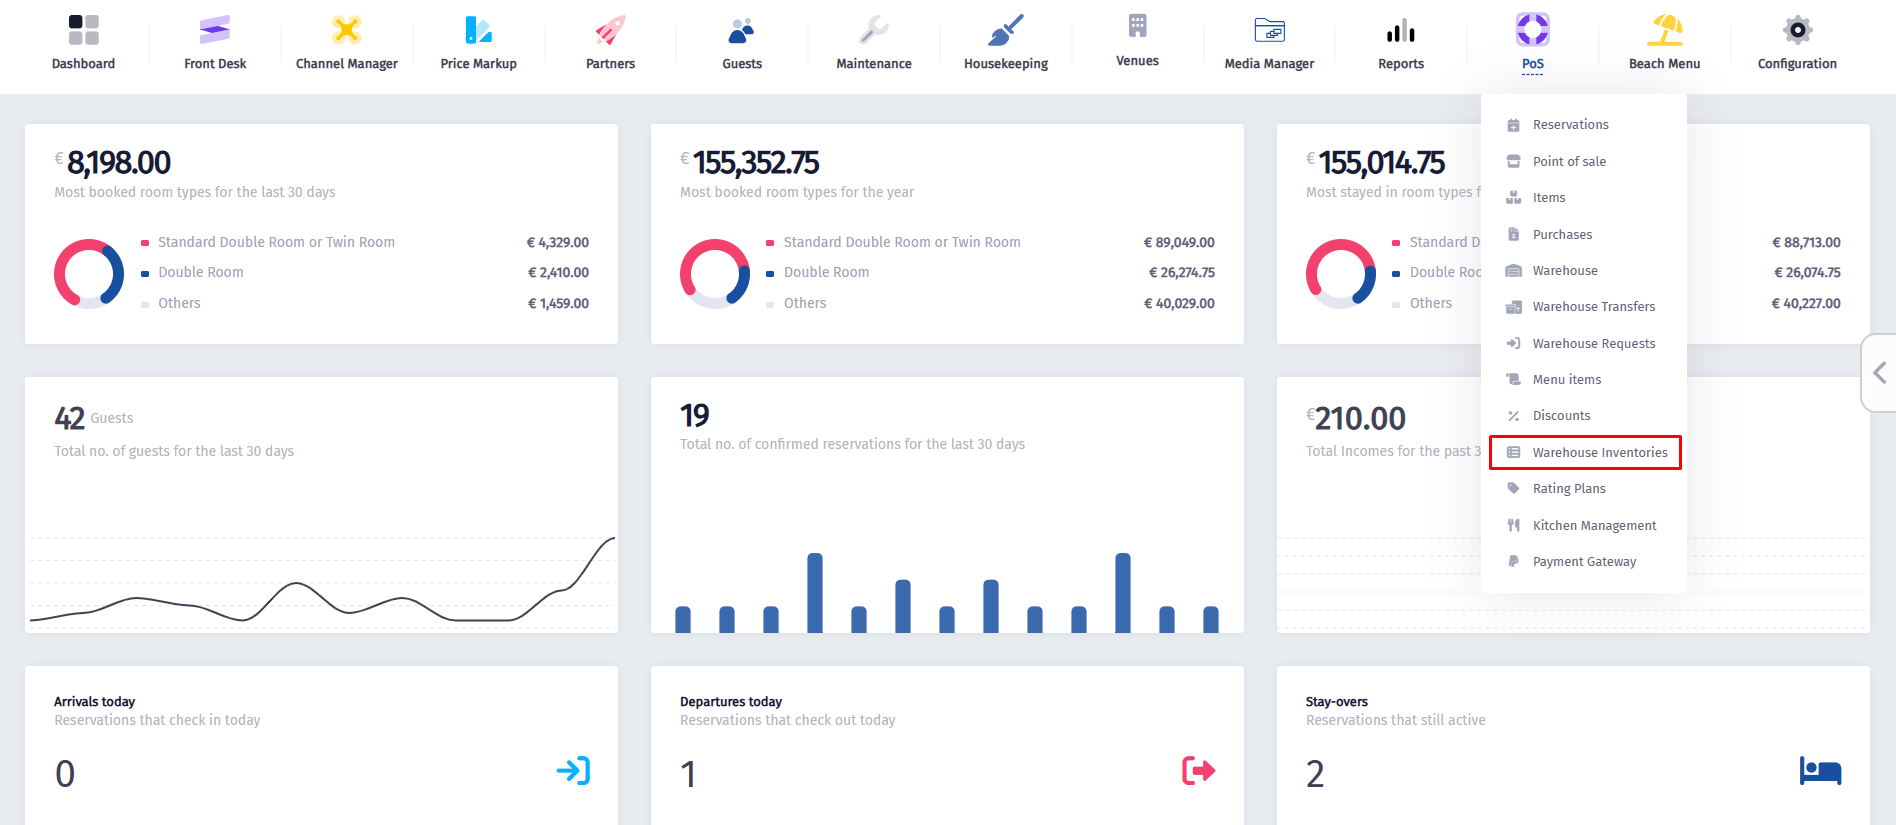Image resolution: width=1896 pixels, height=825 pixels.
Task: Click the Arrivals today check-in arrow icon
Action: tap(573, 771)
